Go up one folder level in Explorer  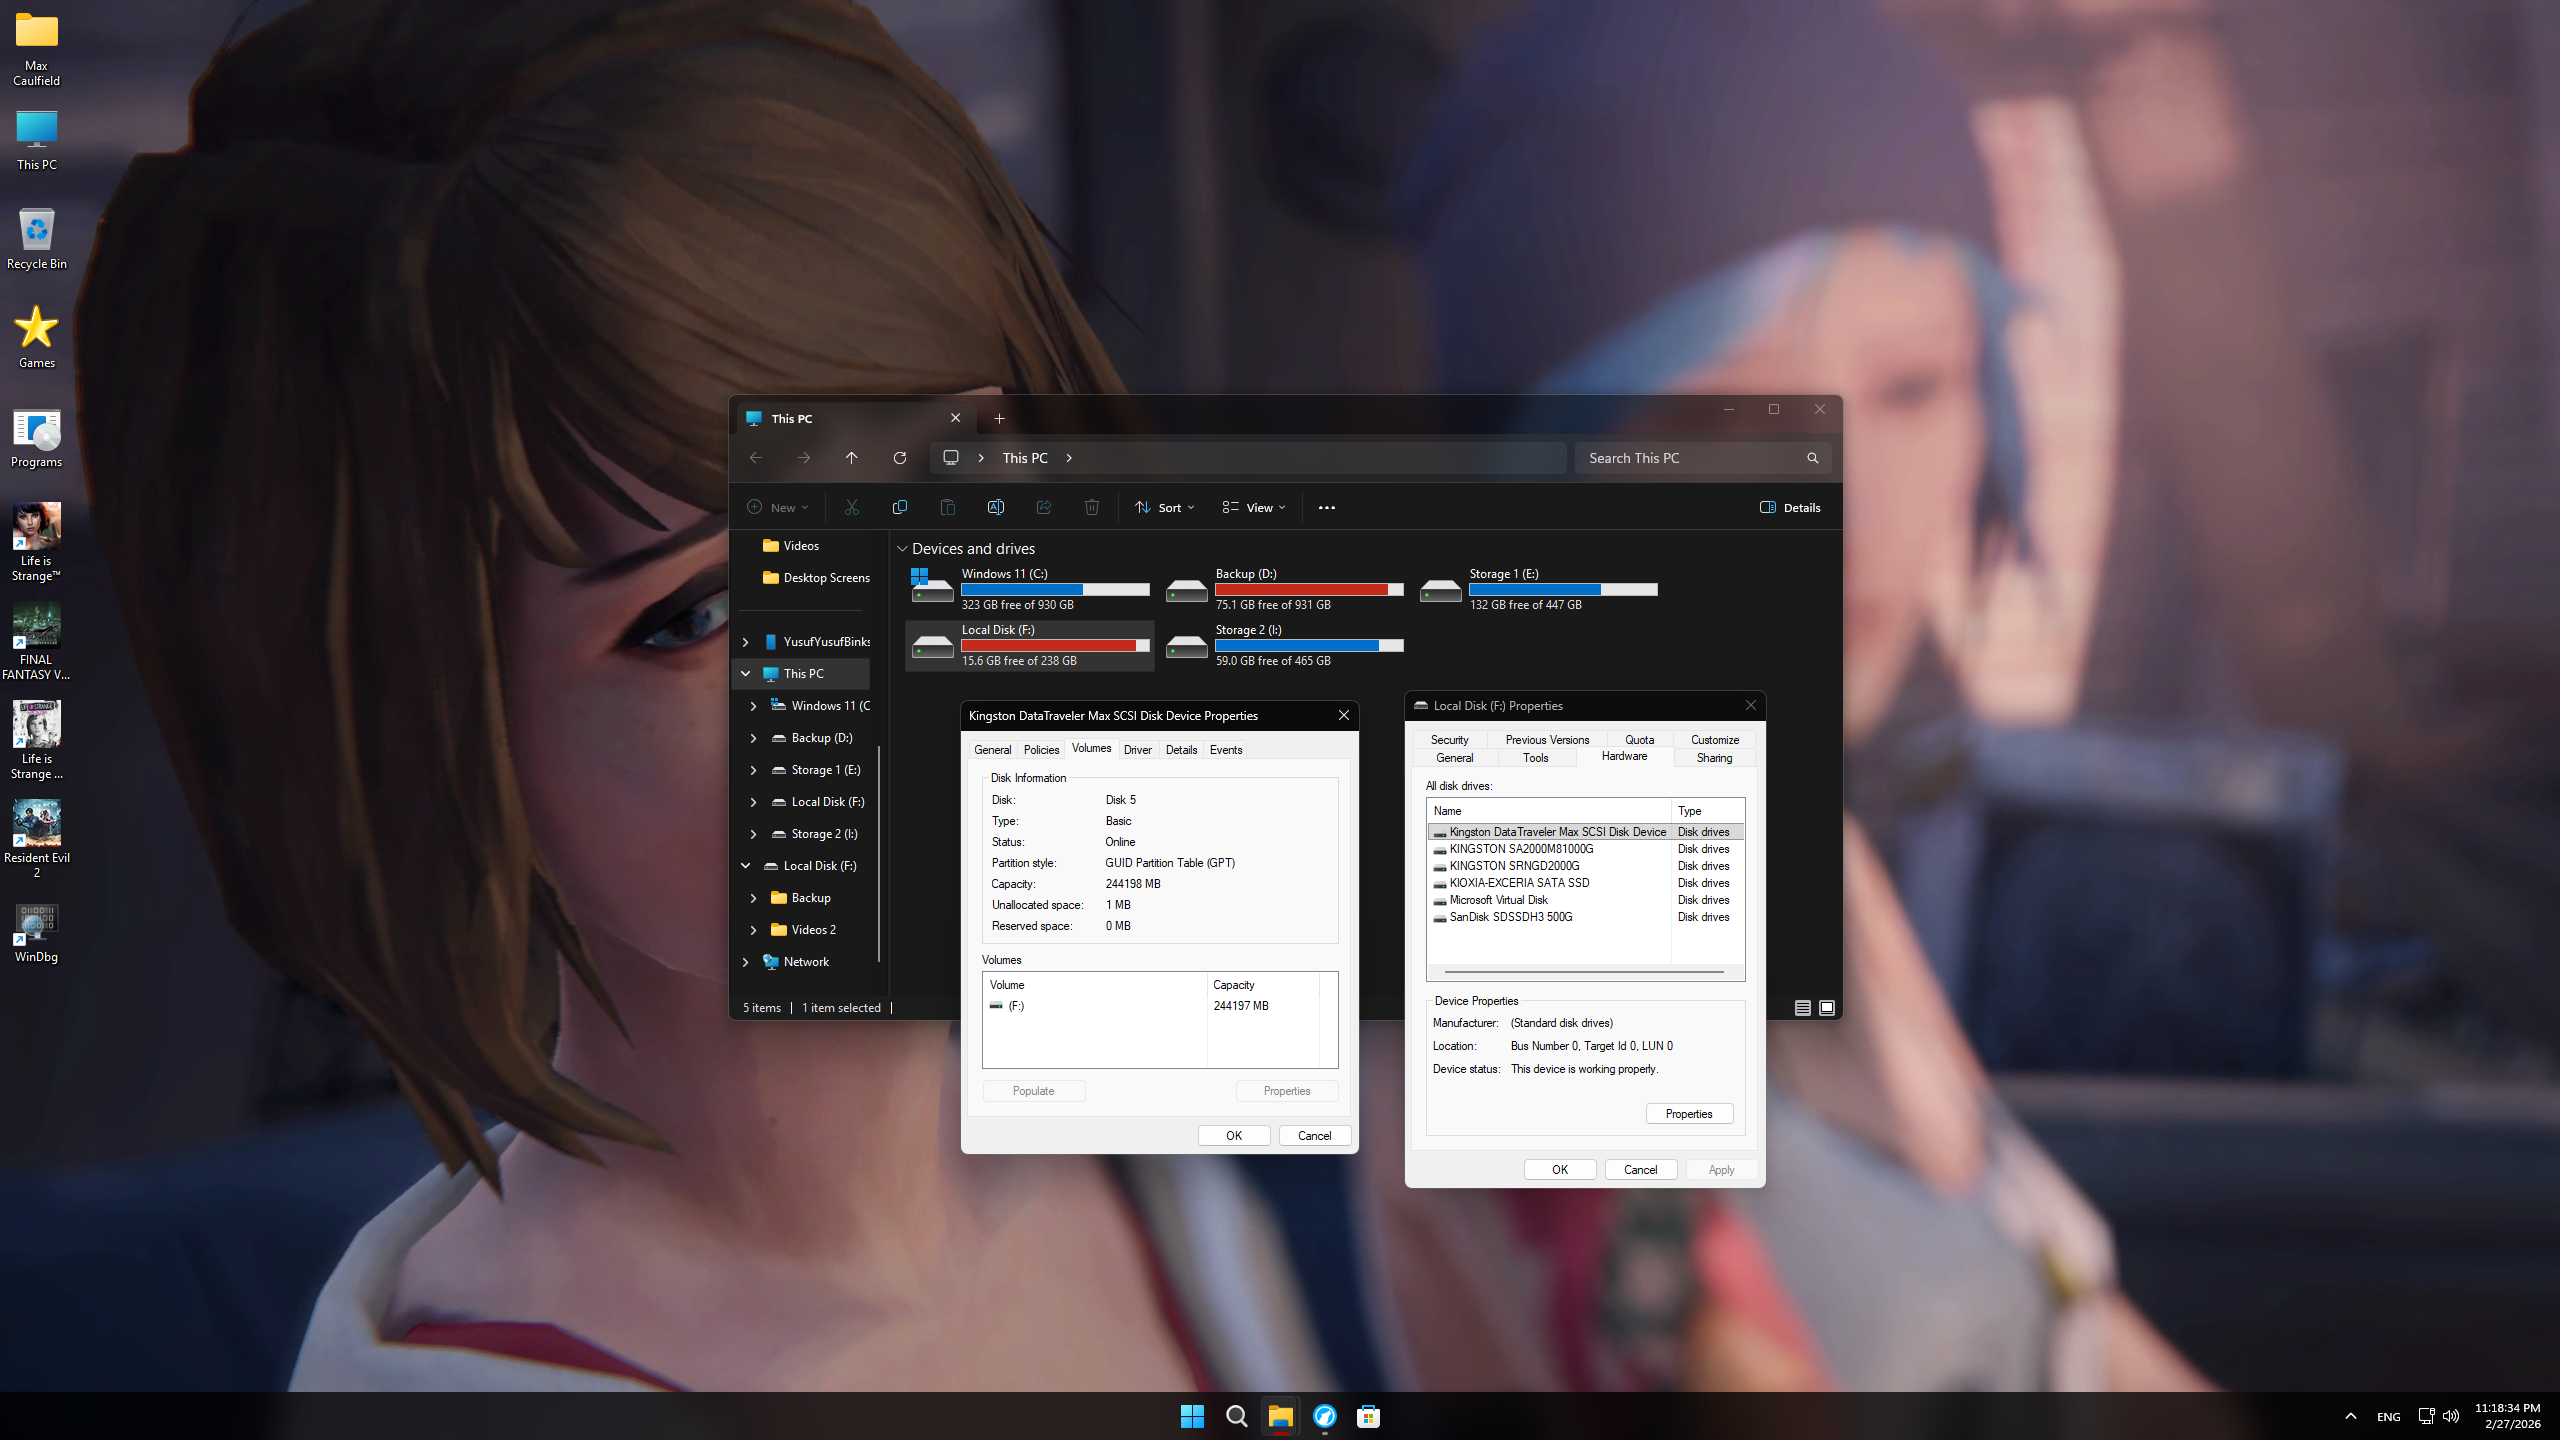point(852,458)
